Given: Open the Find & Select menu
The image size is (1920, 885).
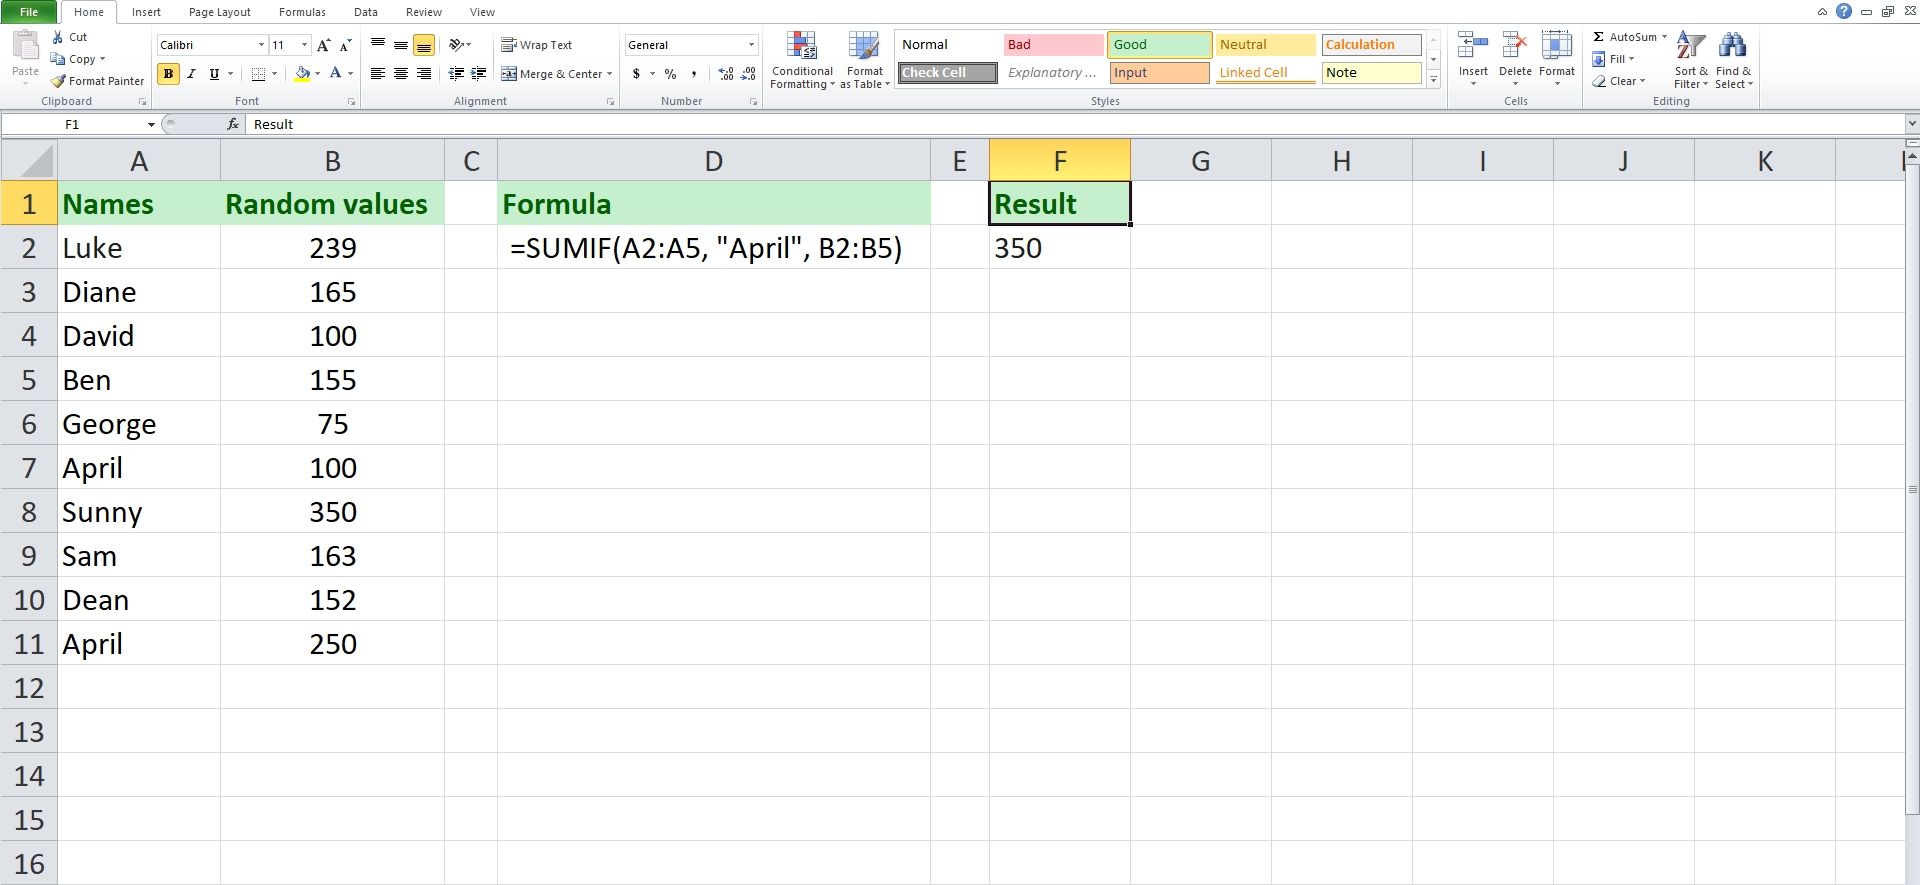Looking at the screenshot, I should click(x=1733, y=60).
